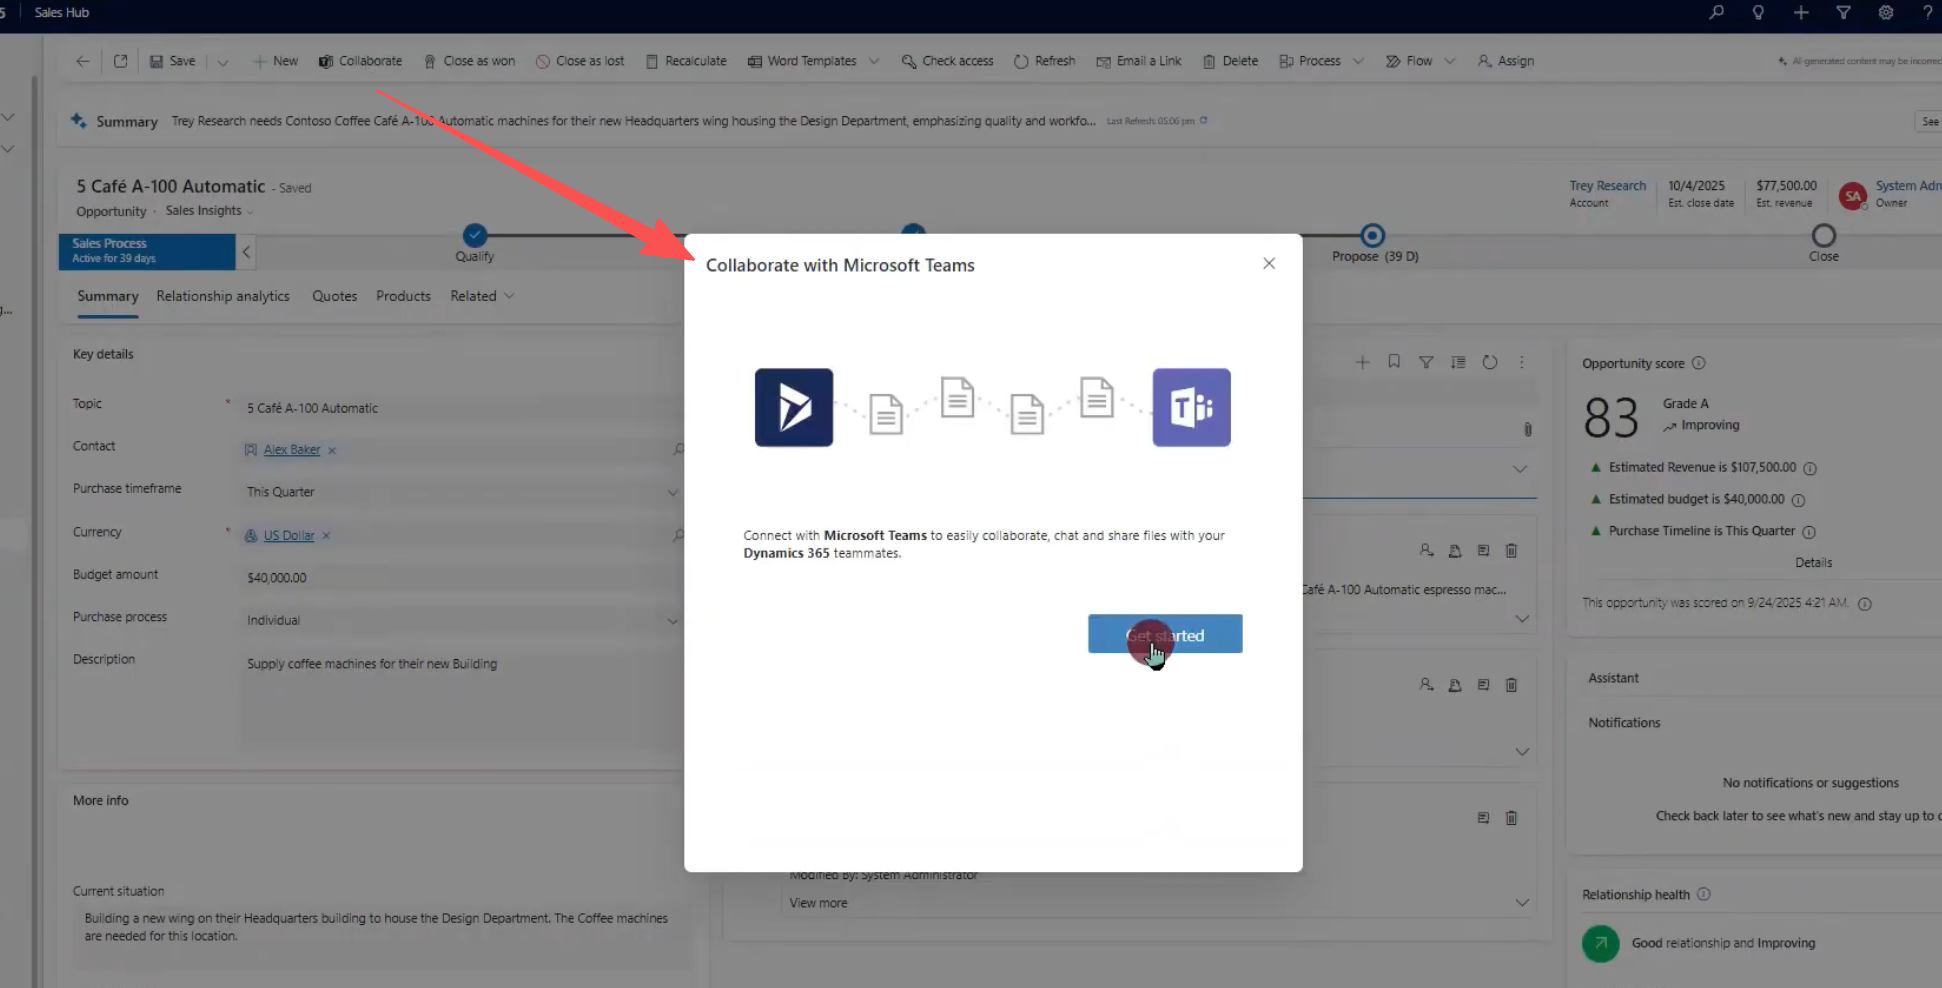1942x988 pixels.
Task: Select the Propose stage marker
Action: [x=1373, y=235]
